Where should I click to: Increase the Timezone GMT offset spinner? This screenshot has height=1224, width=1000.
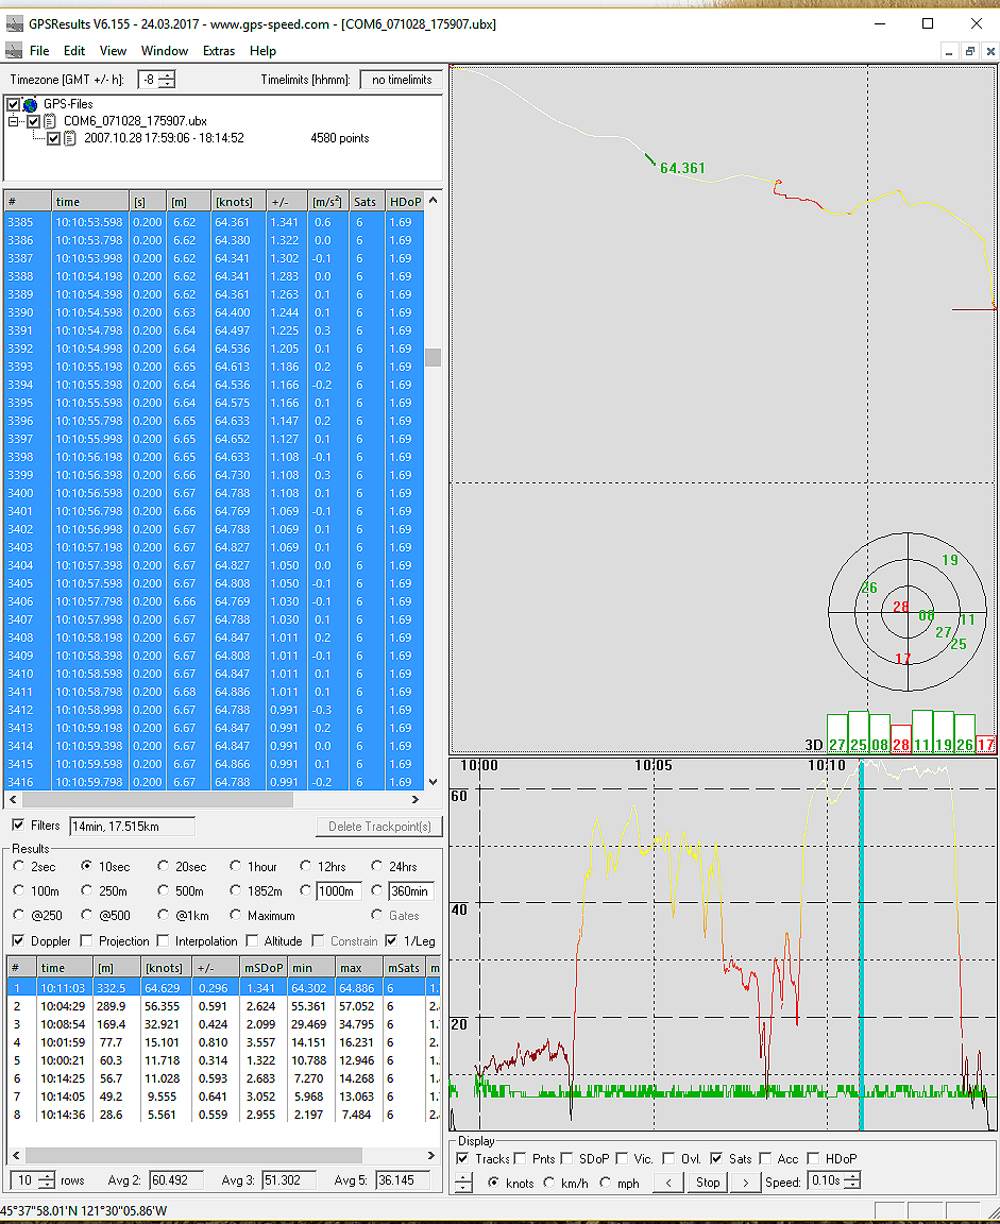[x=166, y=75]
